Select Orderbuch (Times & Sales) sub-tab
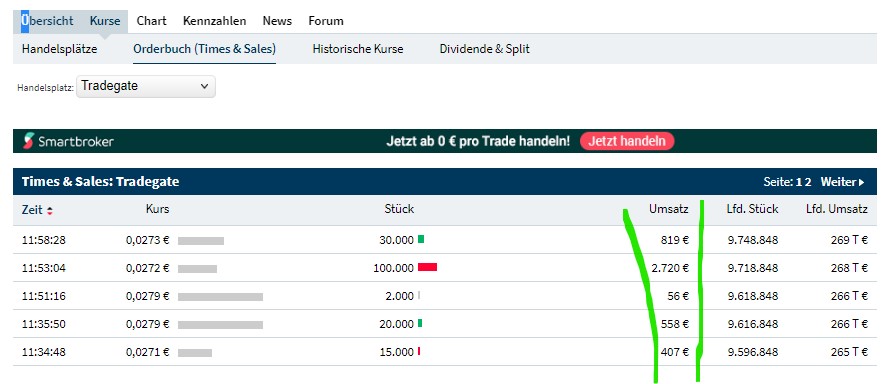Viewport: 890px width, 384px height. click(x=204, y=49)
